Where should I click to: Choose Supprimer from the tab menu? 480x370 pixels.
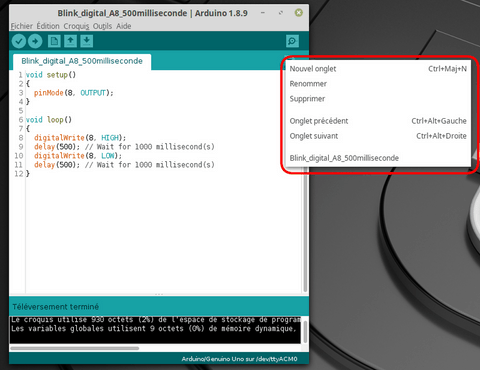tap(378, 99)
